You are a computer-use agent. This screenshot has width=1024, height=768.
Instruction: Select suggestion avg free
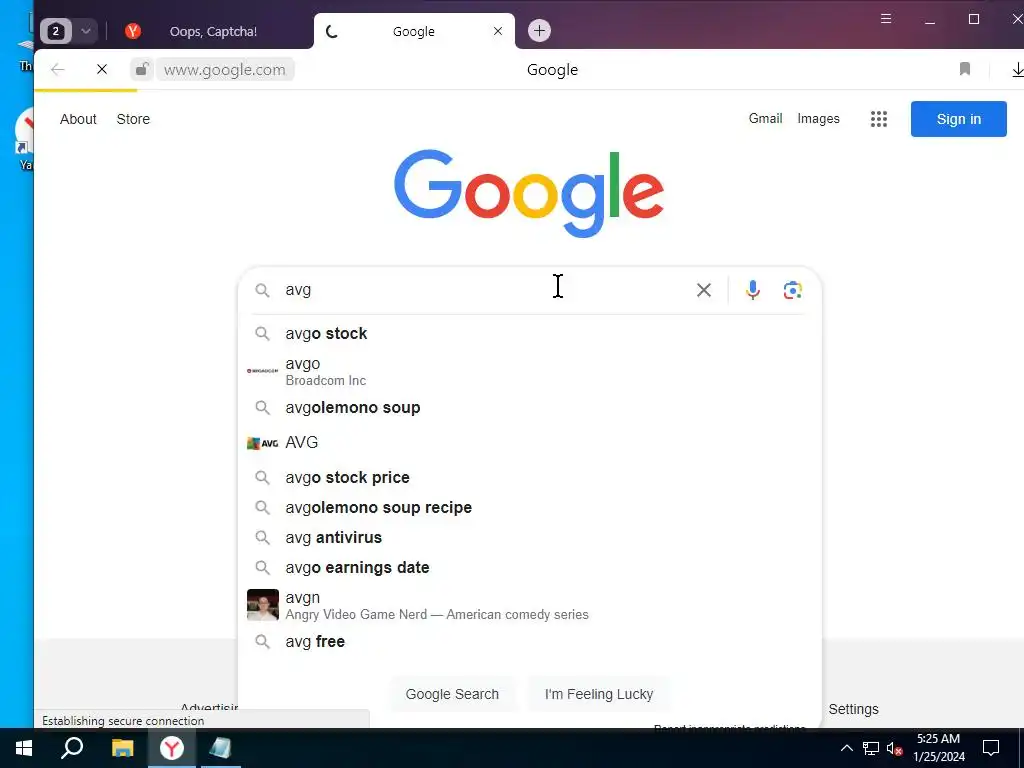pyautogui.click(x=529, y=641)
